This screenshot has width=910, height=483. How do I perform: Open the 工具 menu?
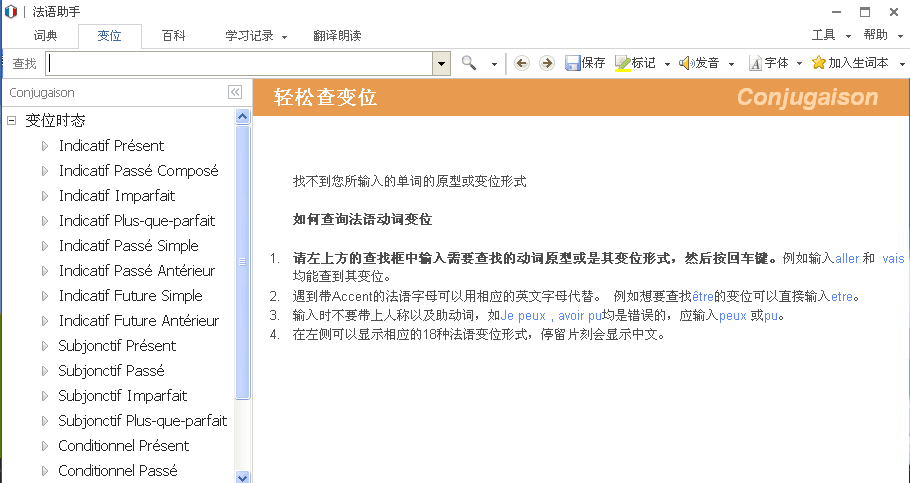(x=829, y=35)
